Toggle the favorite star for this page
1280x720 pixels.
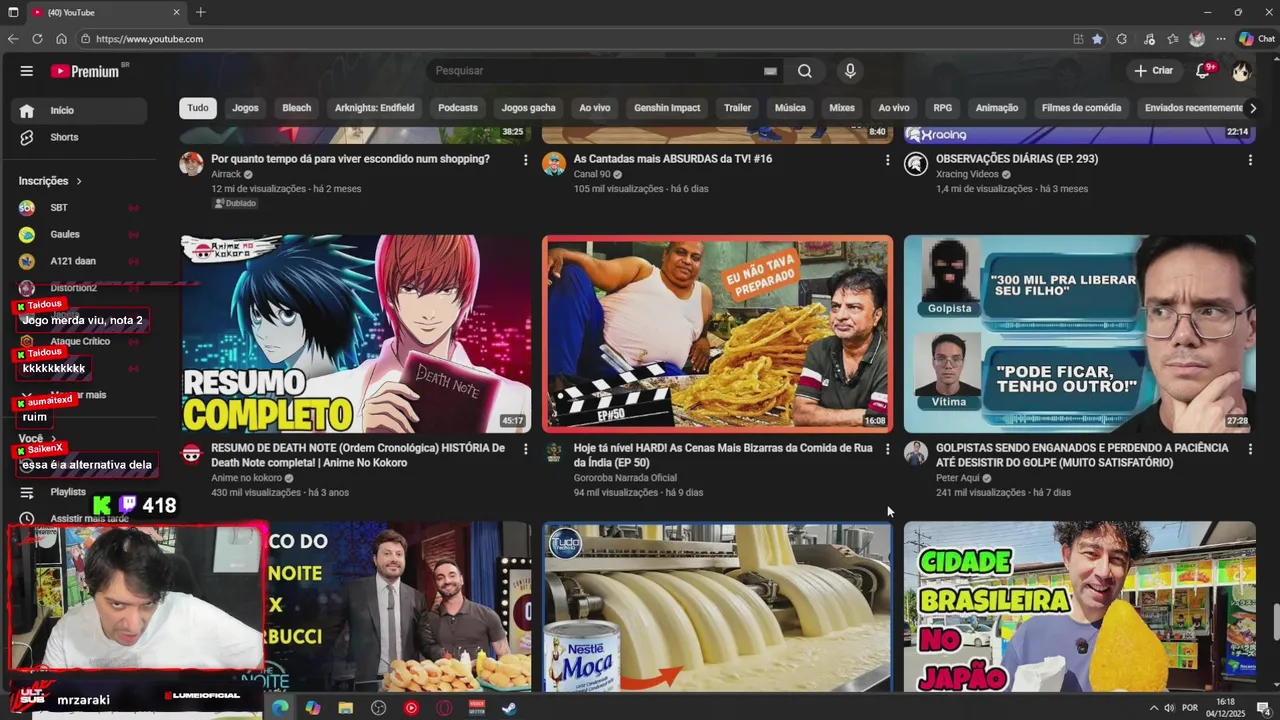[1097, 39]
